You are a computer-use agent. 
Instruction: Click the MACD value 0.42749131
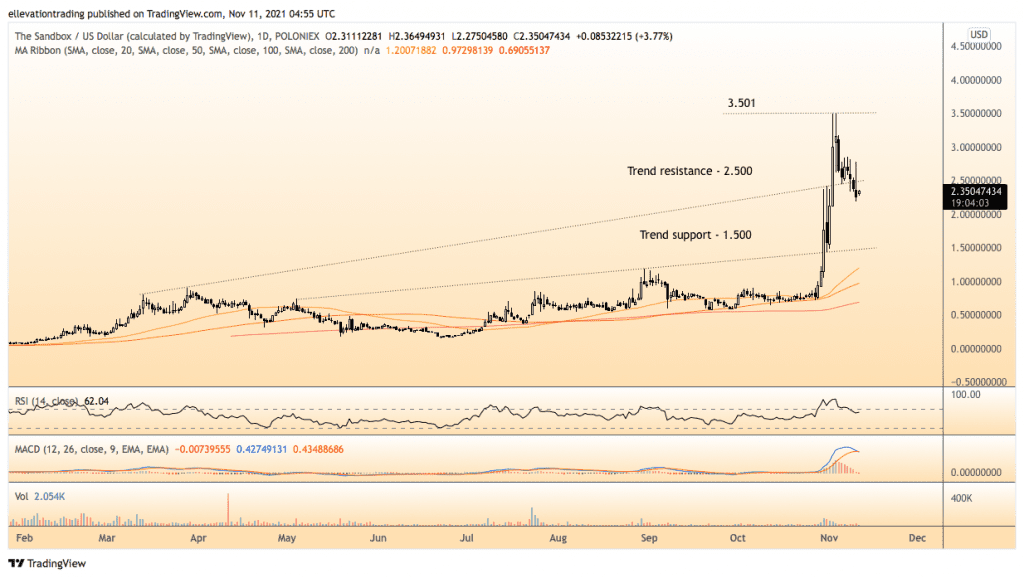261,449
